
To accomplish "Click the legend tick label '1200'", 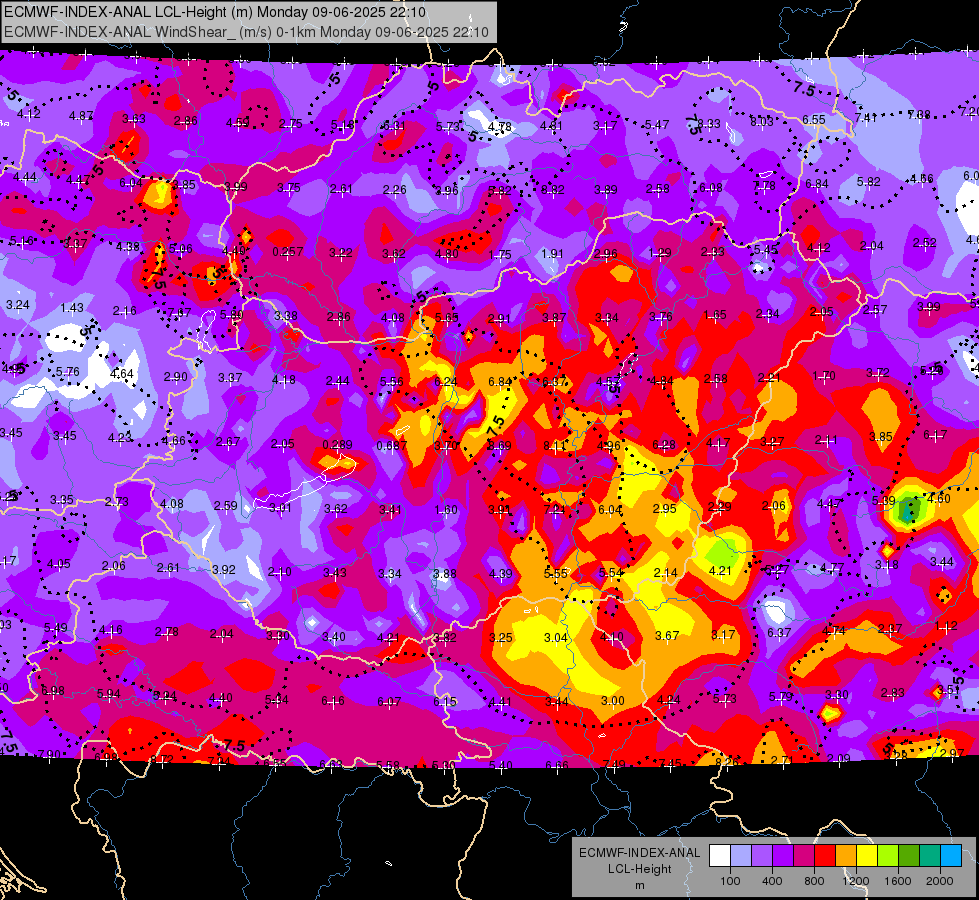I will [x=856, y=881].
